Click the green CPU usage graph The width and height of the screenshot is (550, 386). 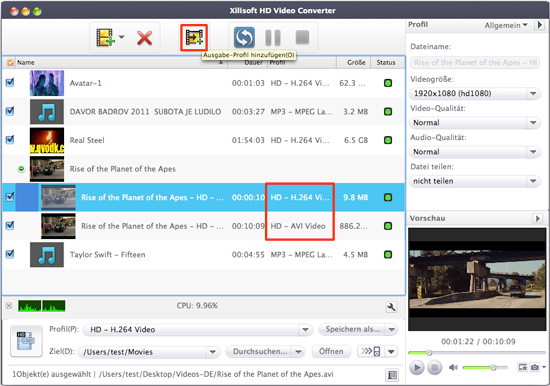click(x=41, y=306)
